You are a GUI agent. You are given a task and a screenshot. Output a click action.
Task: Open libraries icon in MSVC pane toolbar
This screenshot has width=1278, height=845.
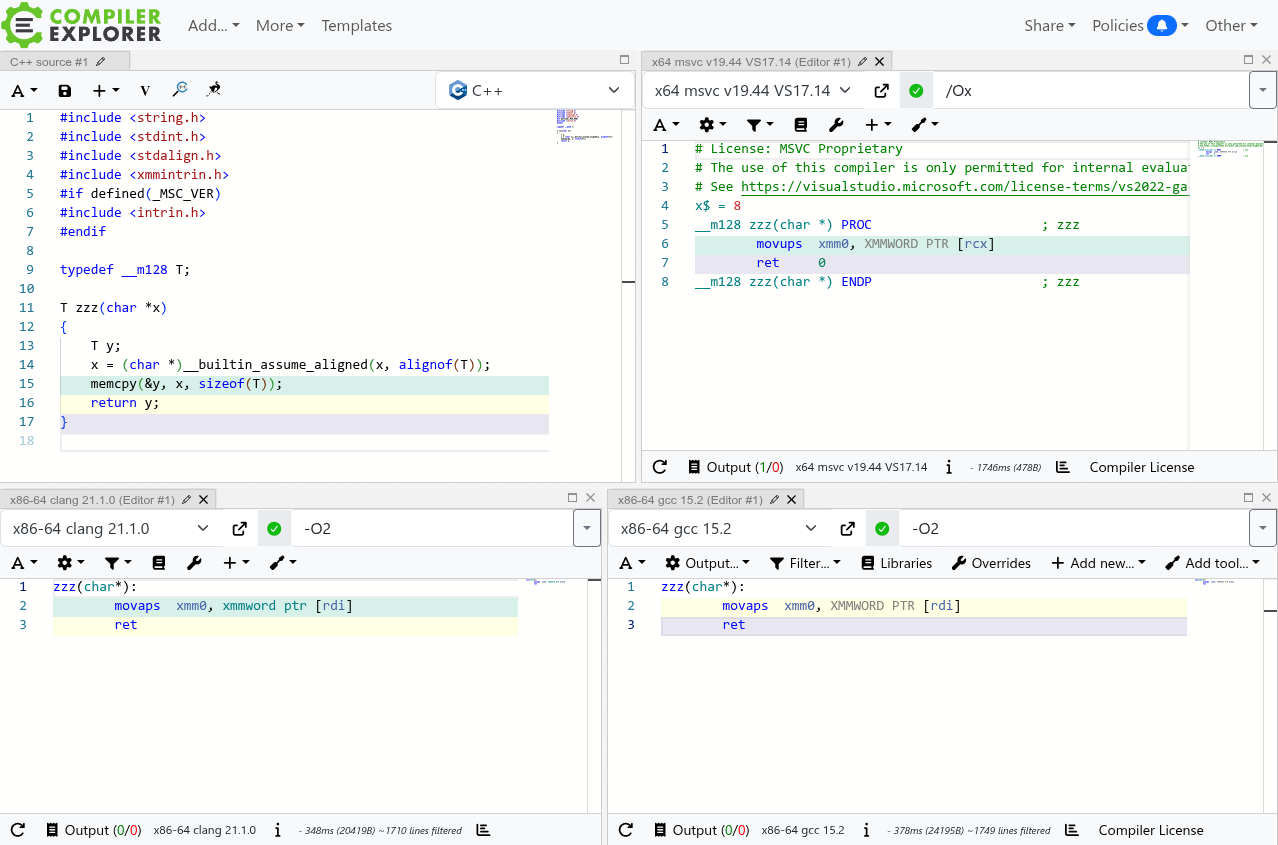[800, 125]
